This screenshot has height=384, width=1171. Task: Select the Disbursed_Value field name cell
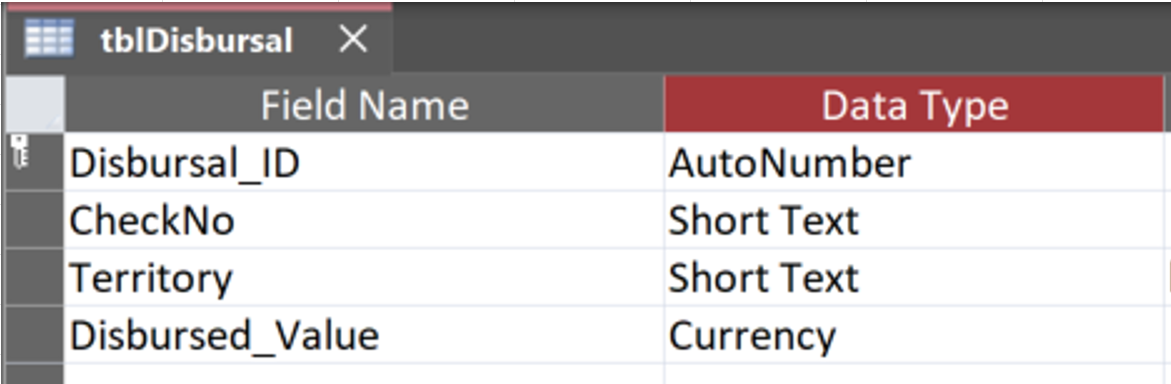click(364, 335)
